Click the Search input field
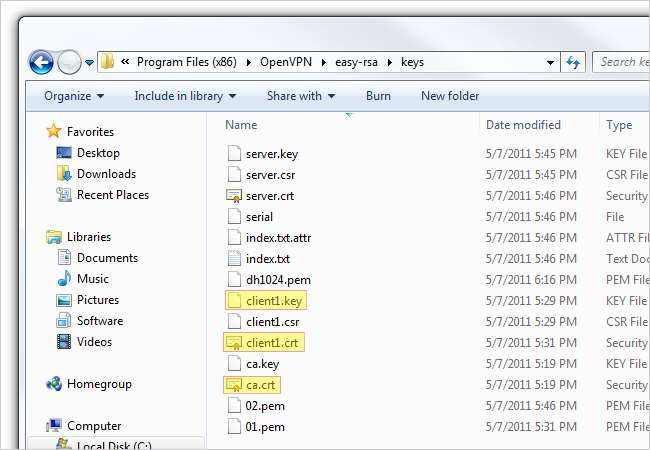The width and height of the screenshot is (650, 450). (x=622, y=62)
